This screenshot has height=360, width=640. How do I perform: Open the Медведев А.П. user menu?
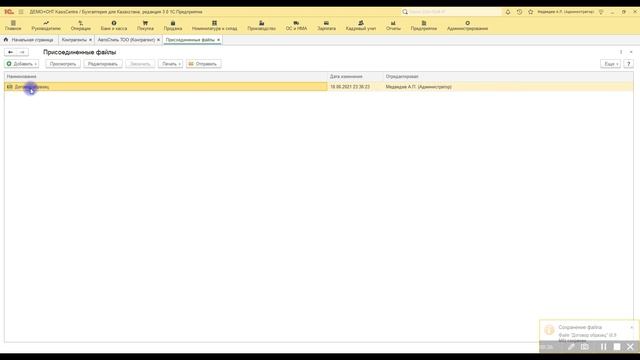565,12
